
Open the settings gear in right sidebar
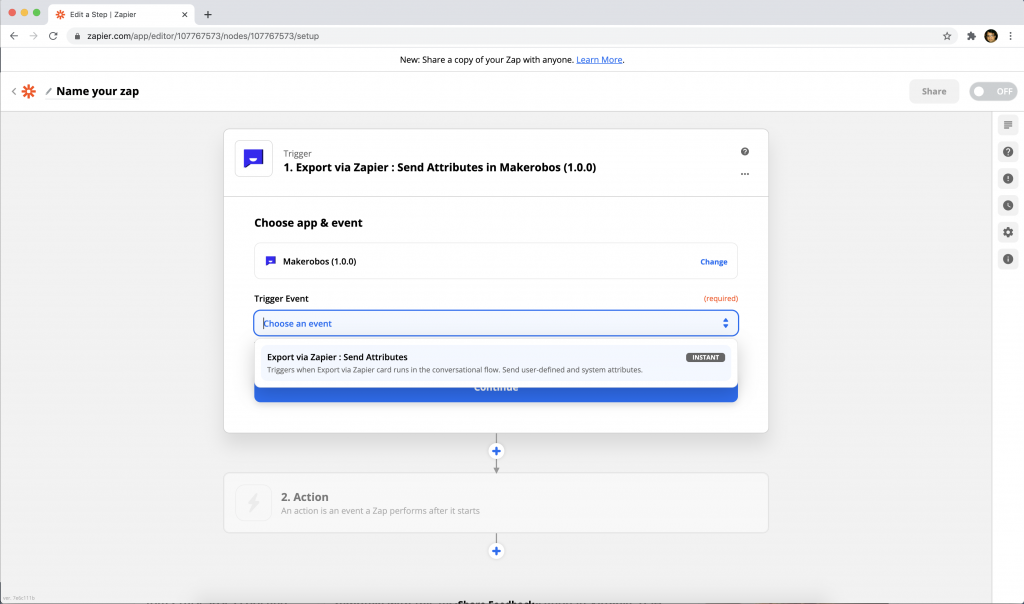click(1008, 232)
